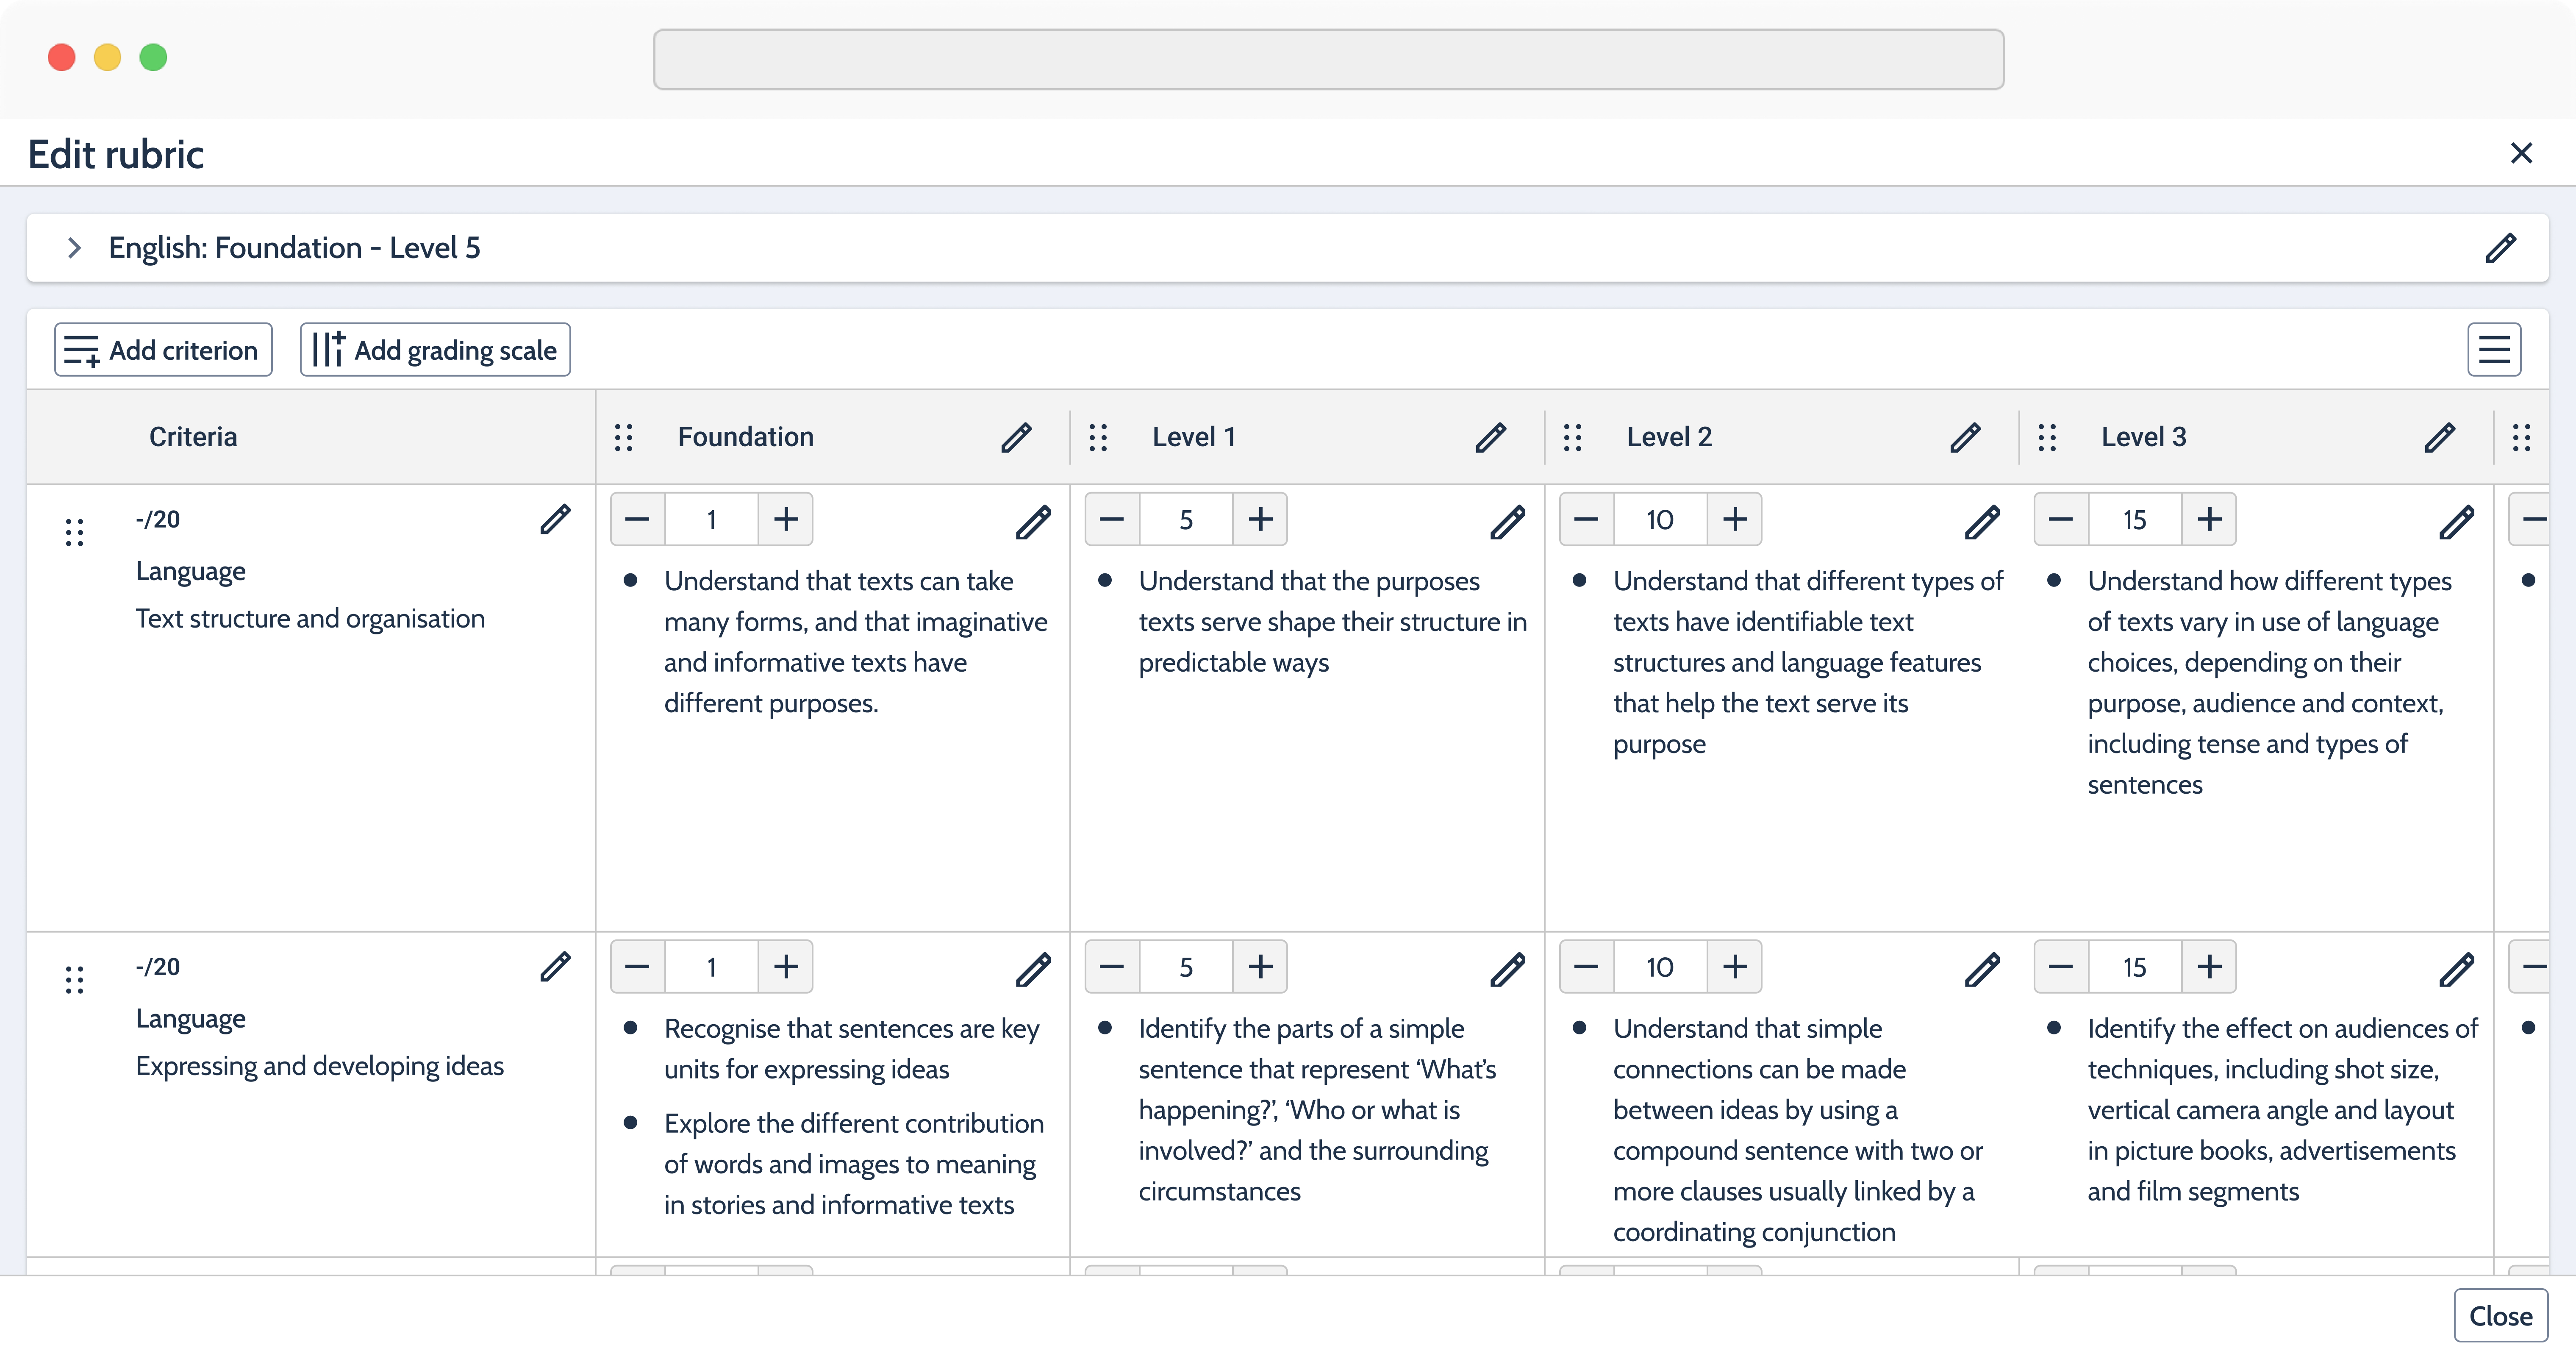The height and width of the screenshot is (1356, 2576).
Task: Click Level 1 score field in Text structure row
Action: (x=1186, y=519)
